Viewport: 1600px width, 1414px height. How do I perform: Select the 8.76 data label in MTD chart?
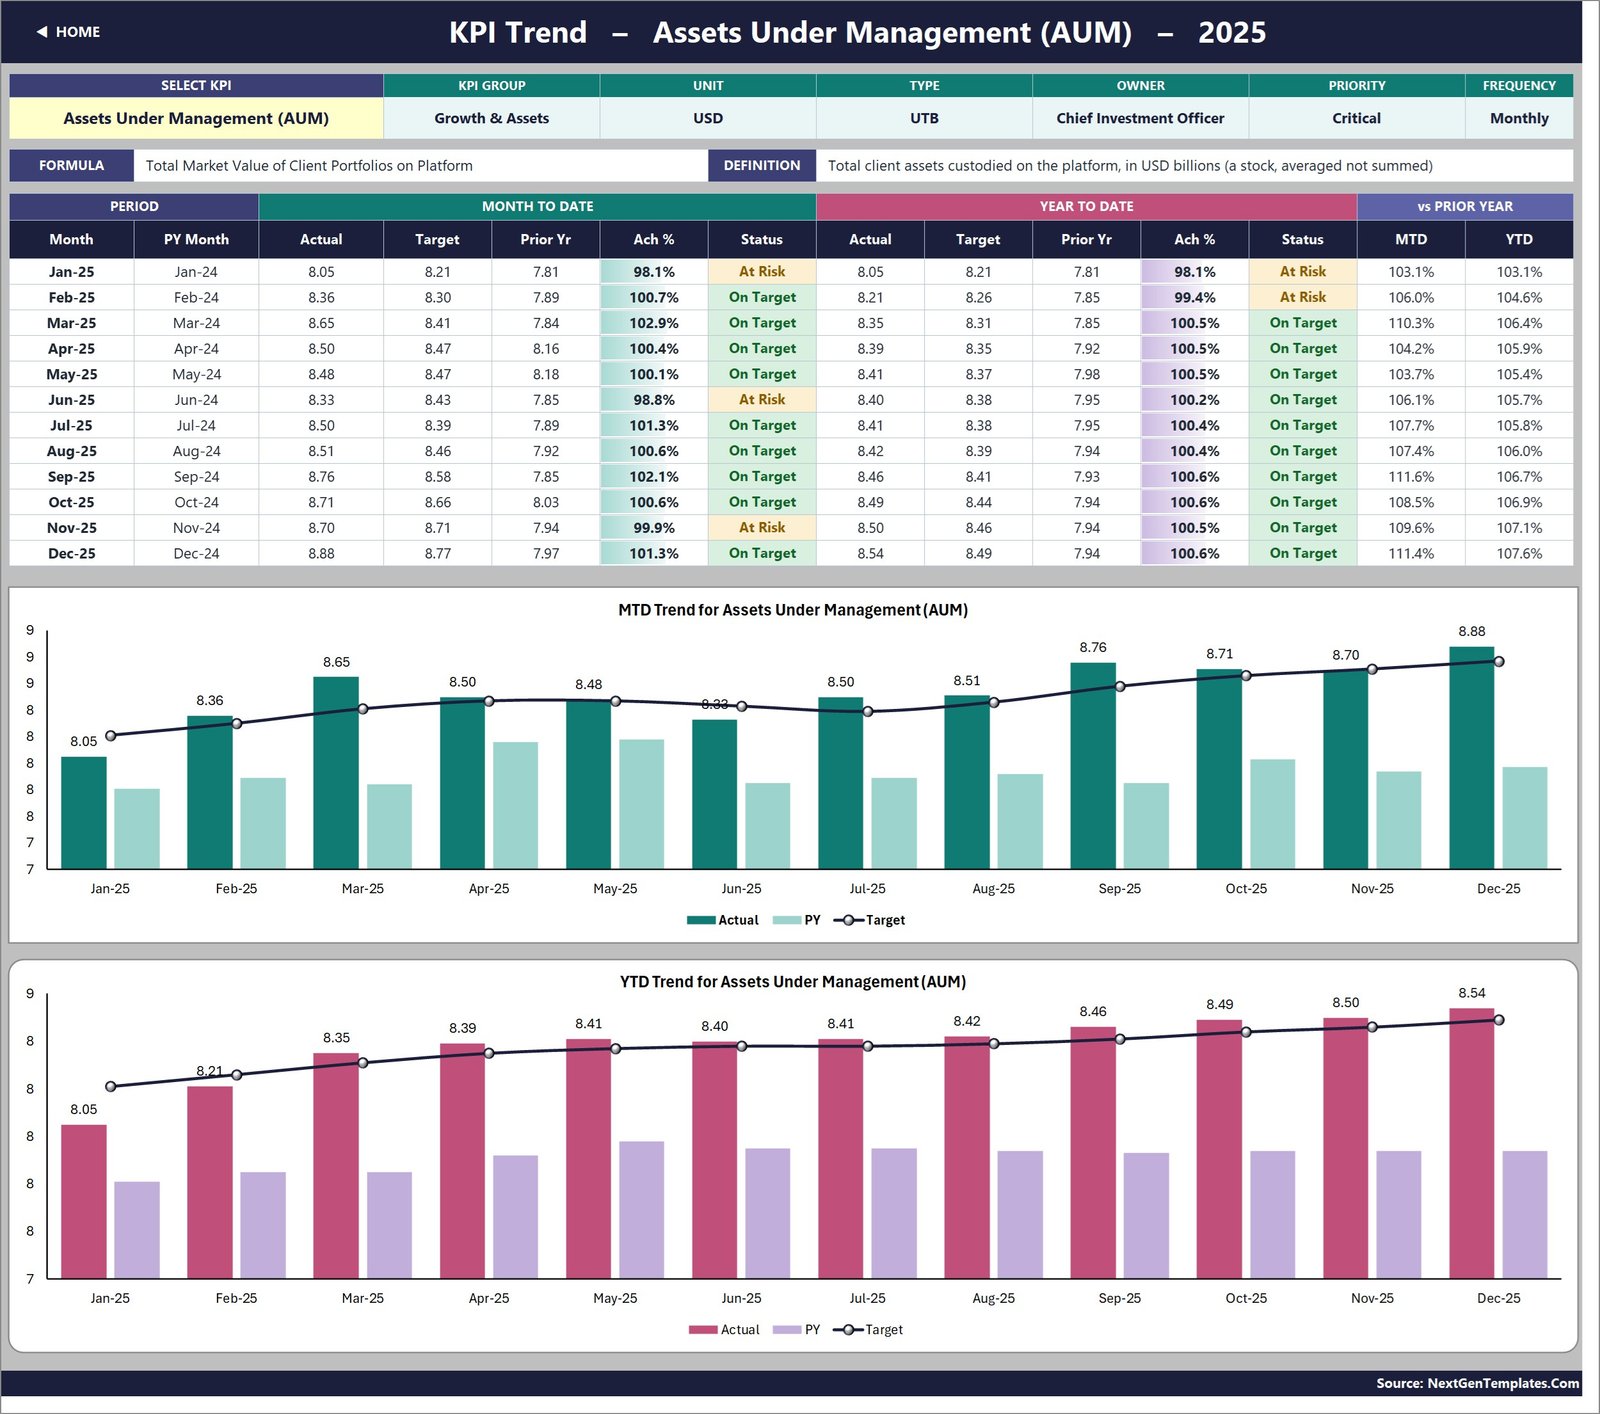[1093, 647]
